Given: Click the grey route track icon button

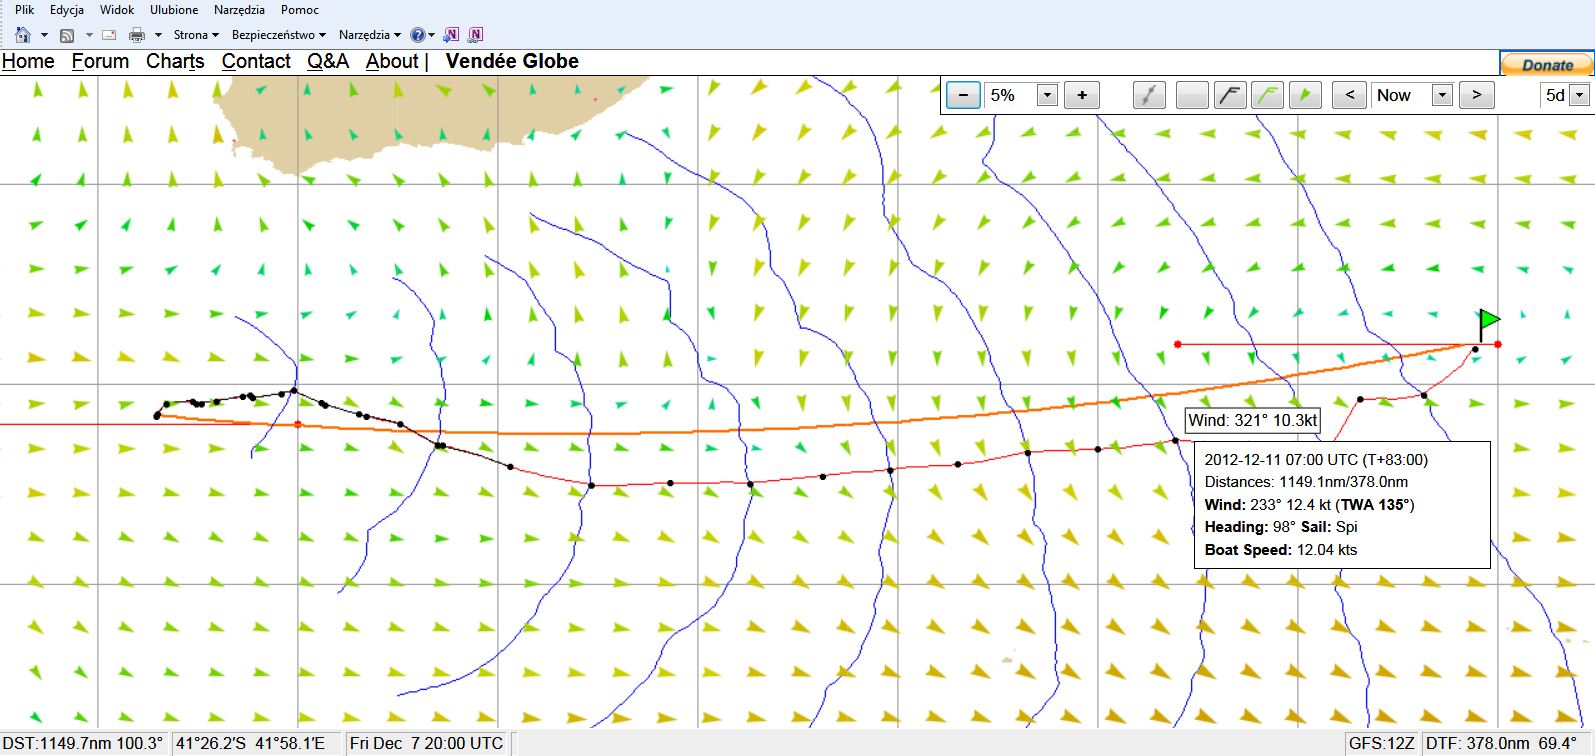Looking at the screenshot, I should coord(1150,96).
